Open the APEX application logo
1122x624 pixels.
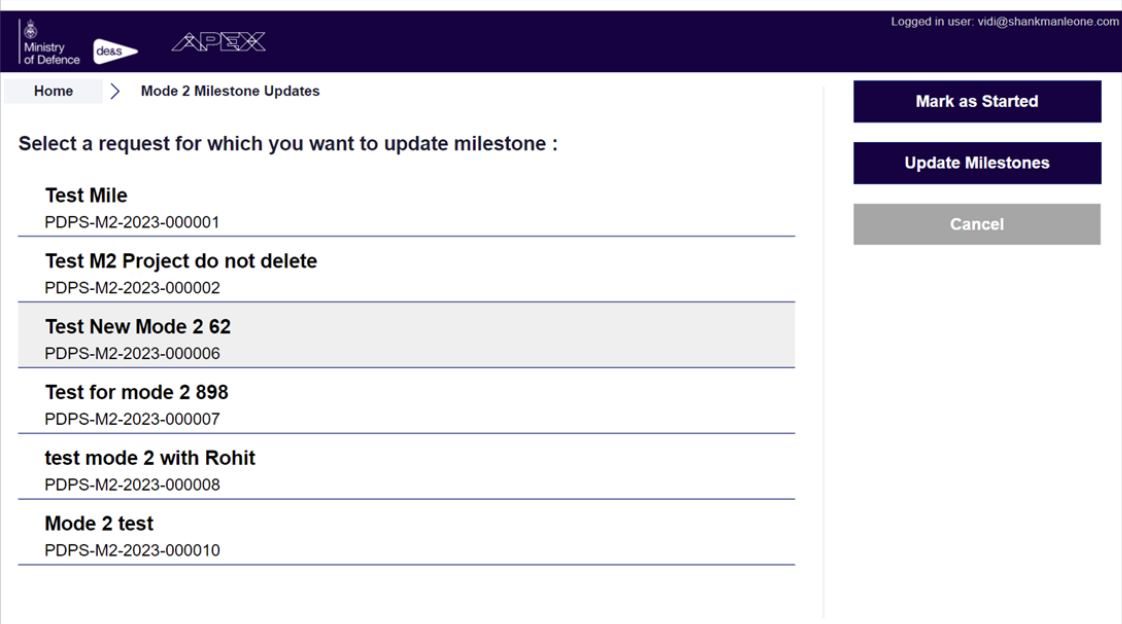pos(220,42)
